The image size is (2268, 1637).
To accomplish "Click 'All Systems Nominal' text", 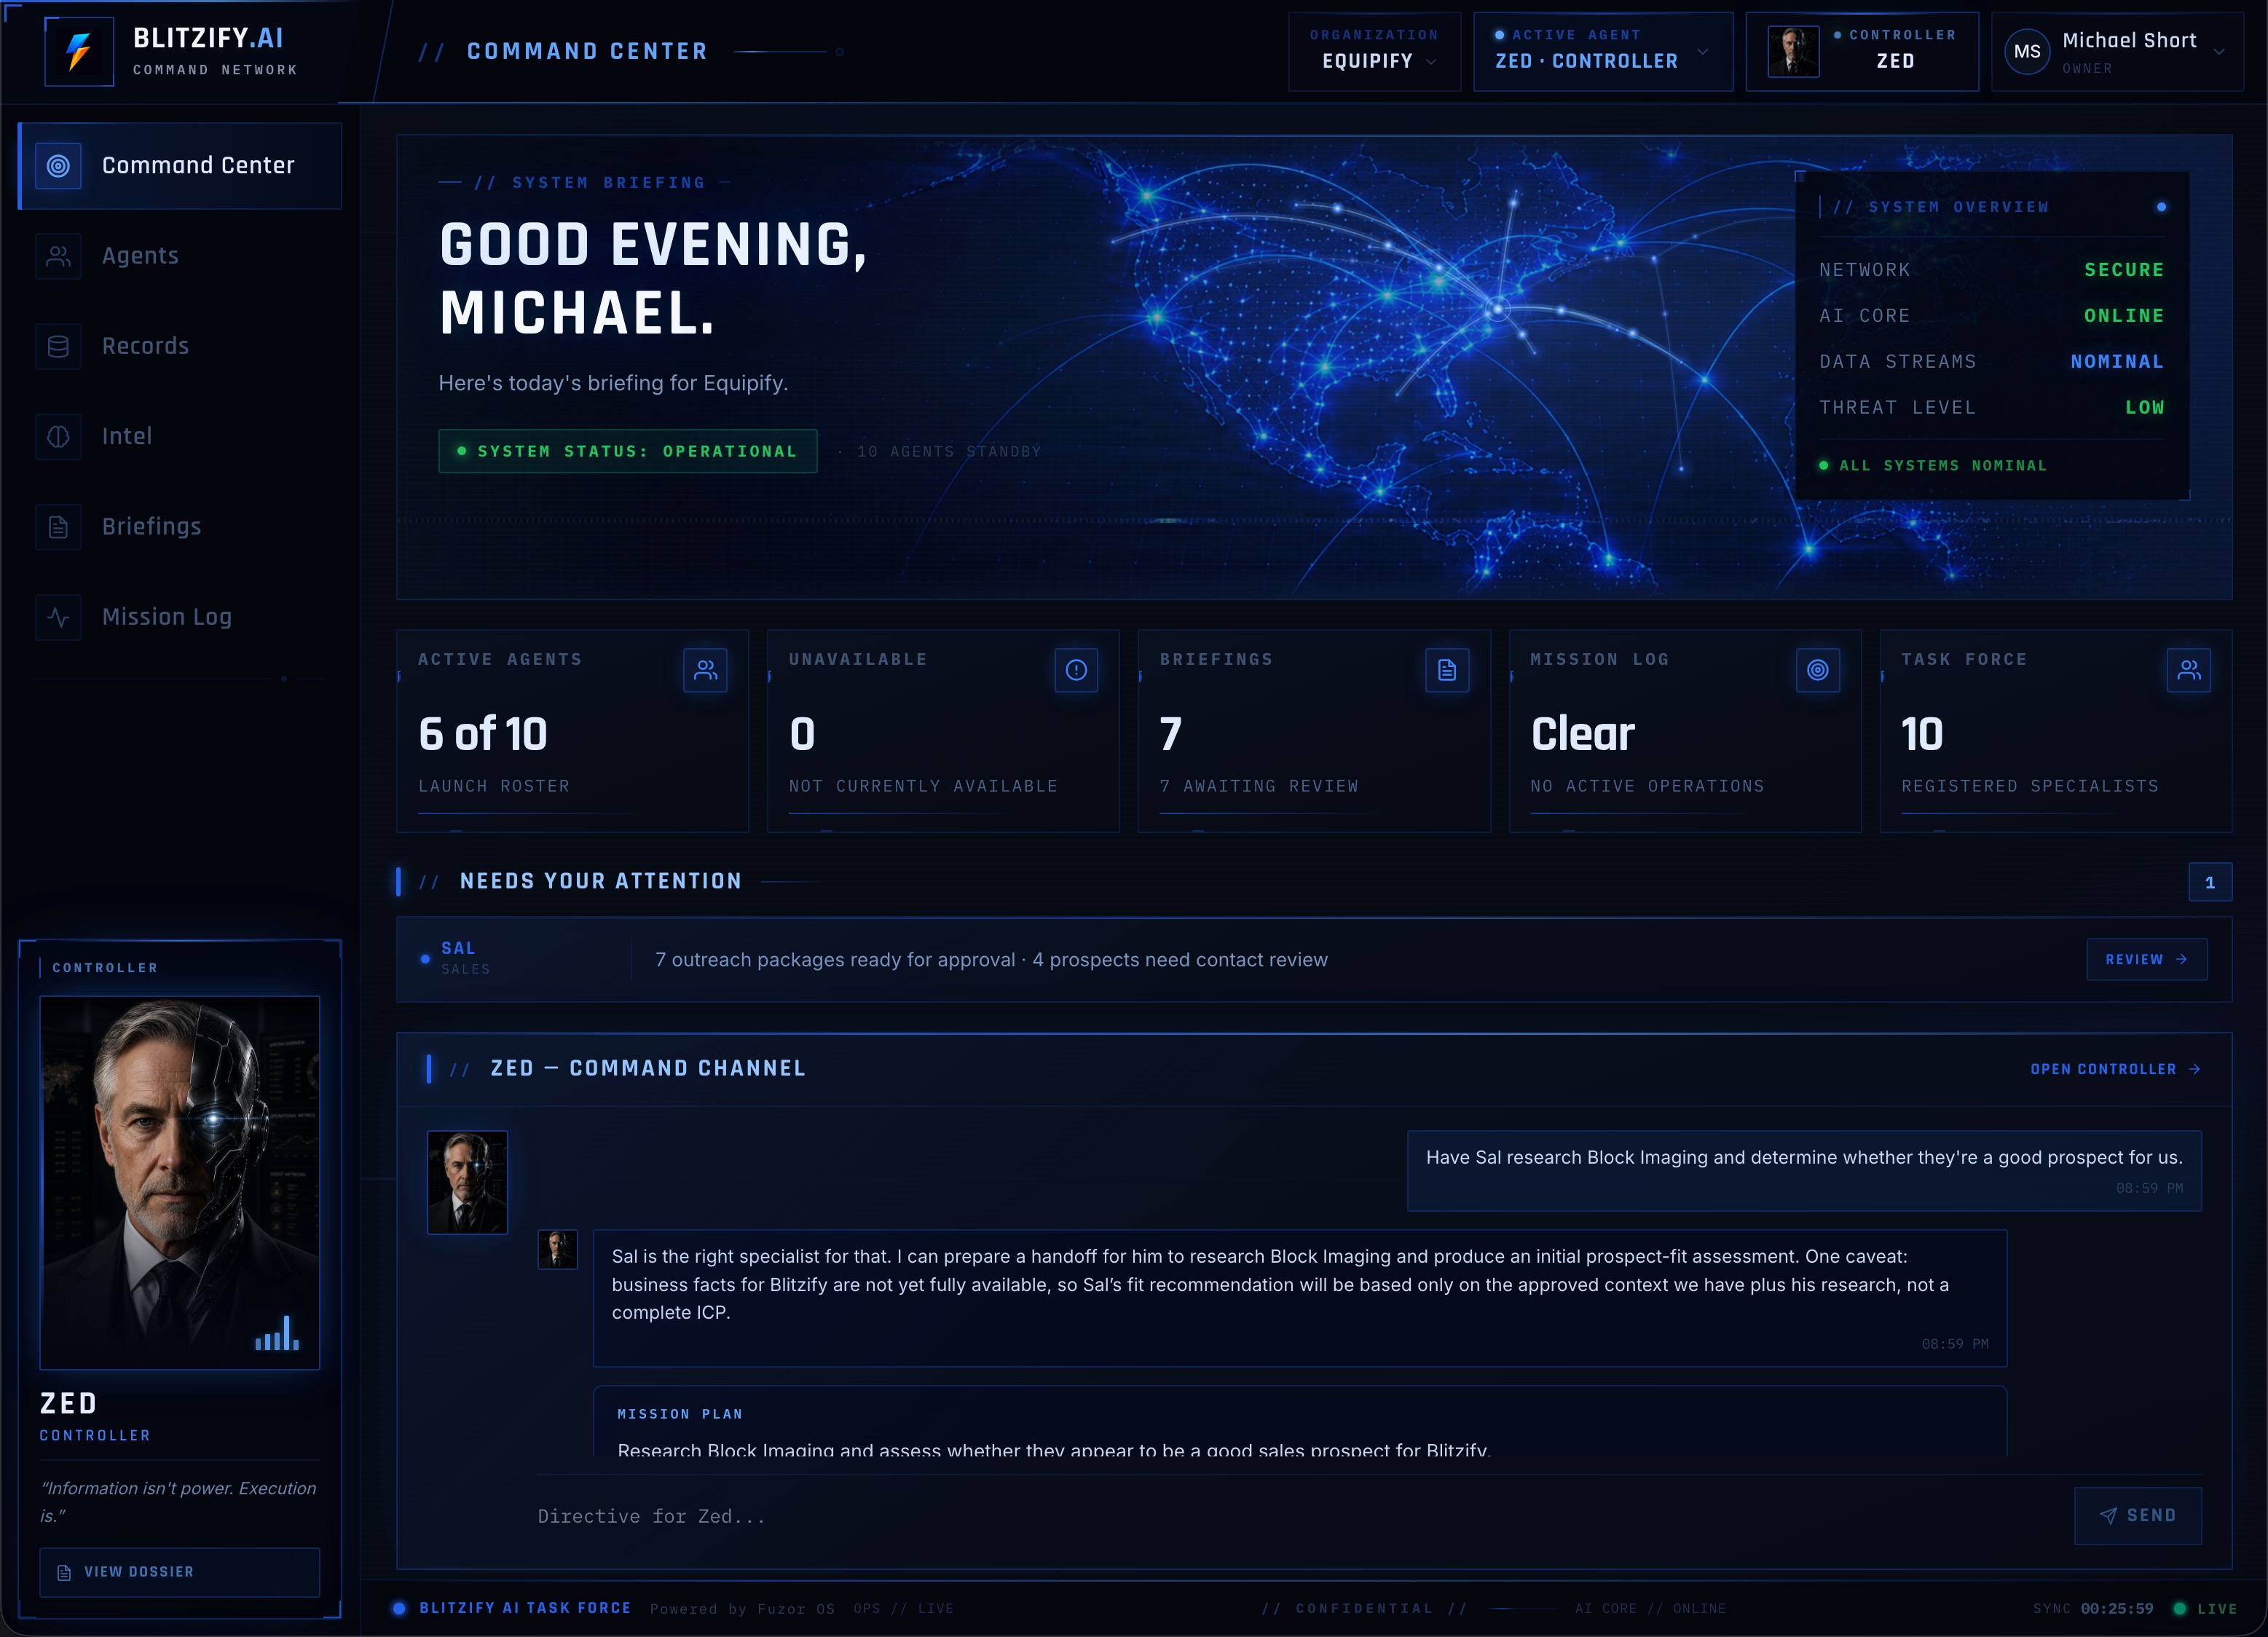I will coord(1943,466).
